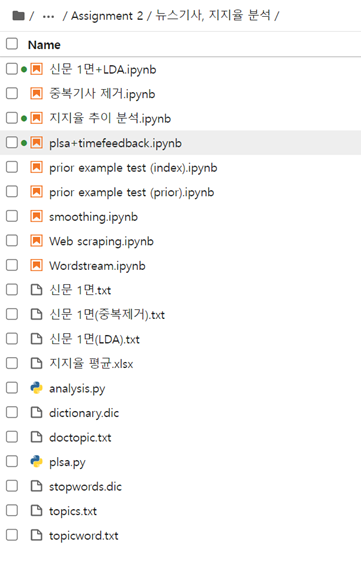Open the file name smoothing.ipynb
Viewport: 361px width, 566px height.
[93, 217]
